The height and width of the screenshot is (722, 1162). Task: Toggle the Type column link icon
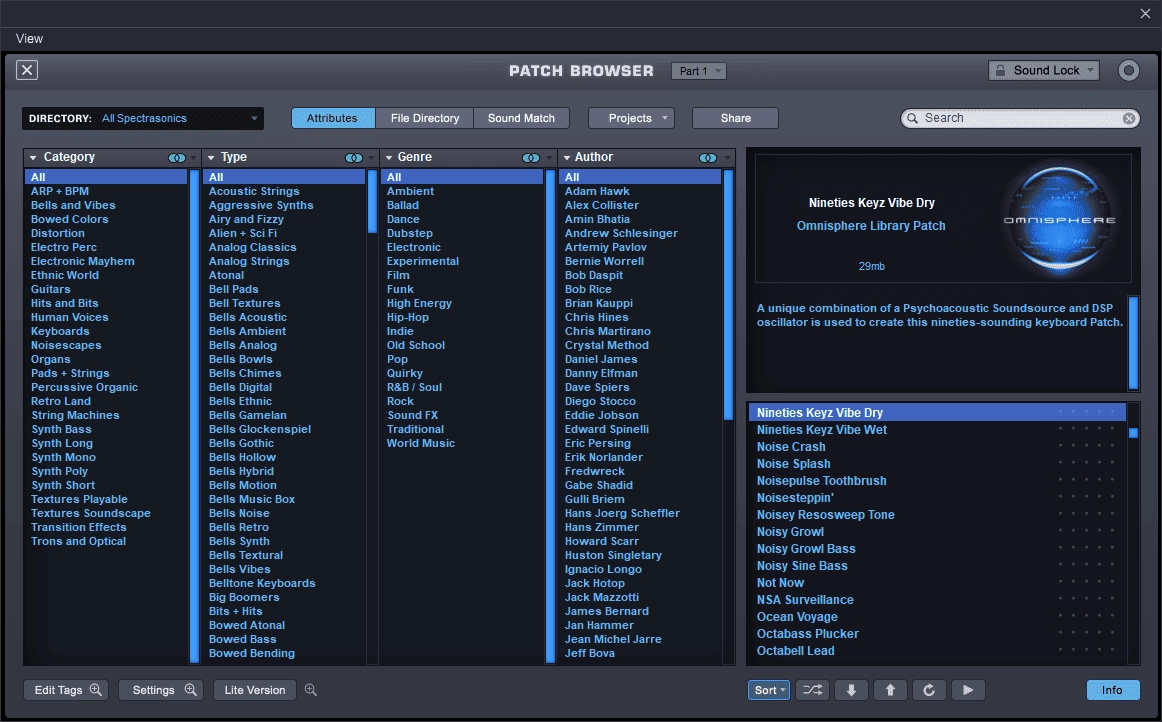click(x=354, y=158)
